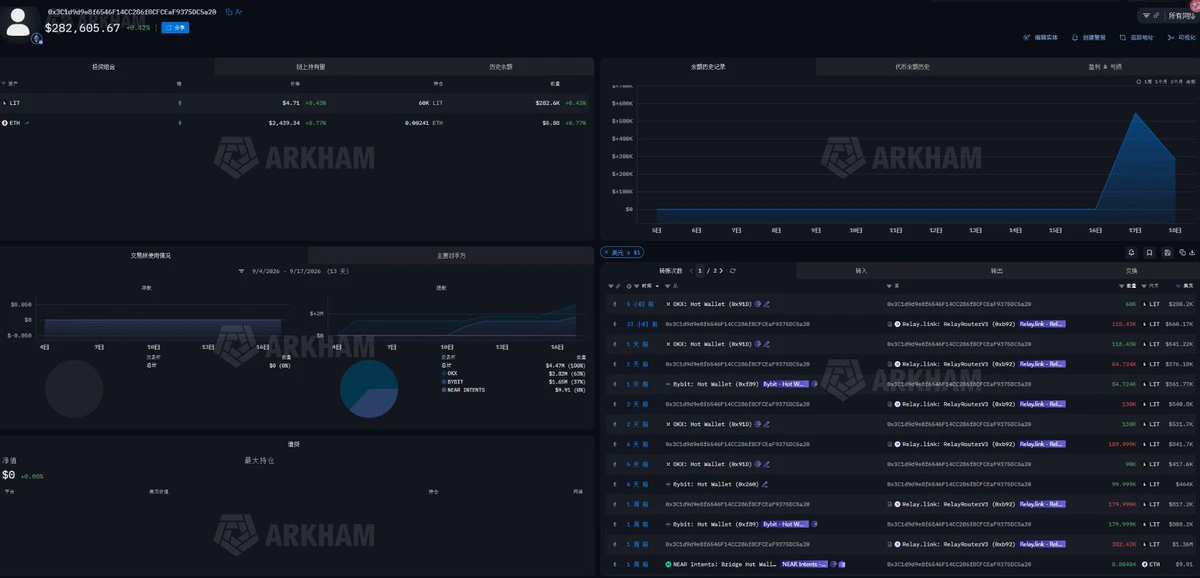Download transfers with the download icon

click(x=1192, y=252)
